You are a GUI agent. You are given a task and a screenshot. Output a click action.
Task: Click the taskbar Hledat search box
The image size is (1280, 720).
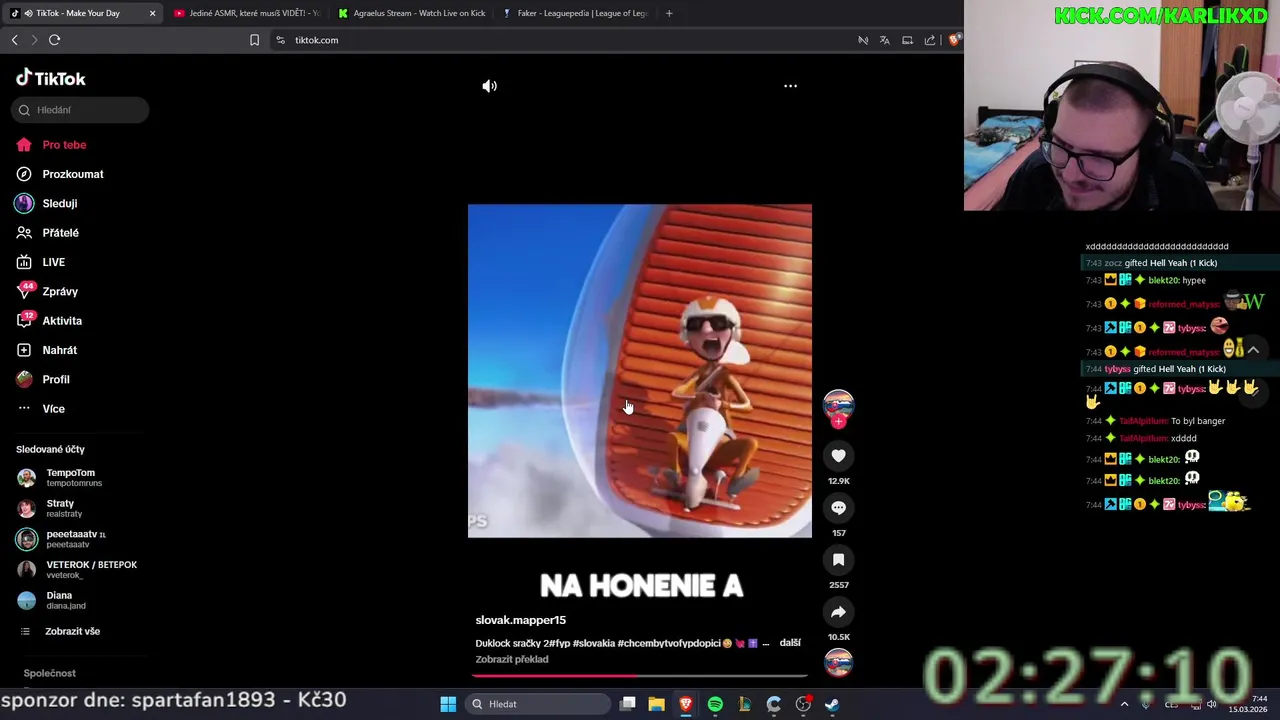[x=538, y=704]
